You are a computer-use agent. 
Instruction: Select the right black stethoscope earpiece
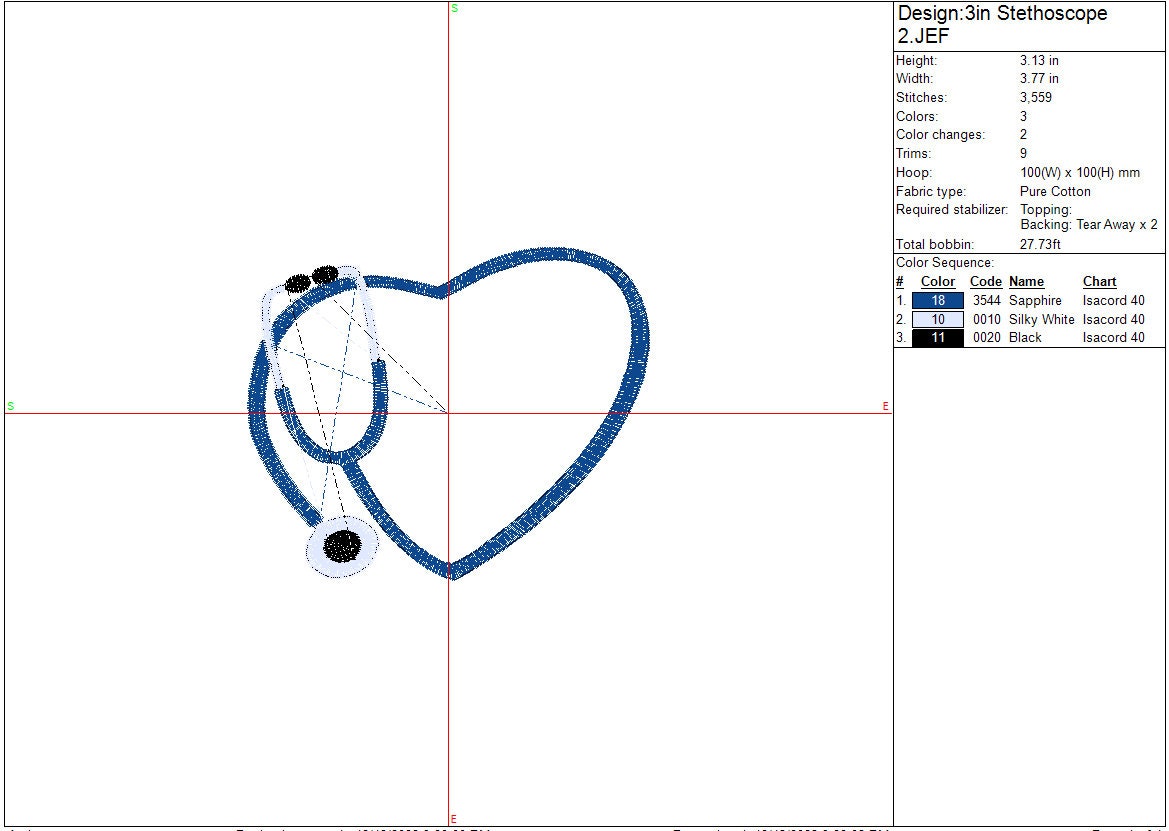coord(325,274)
